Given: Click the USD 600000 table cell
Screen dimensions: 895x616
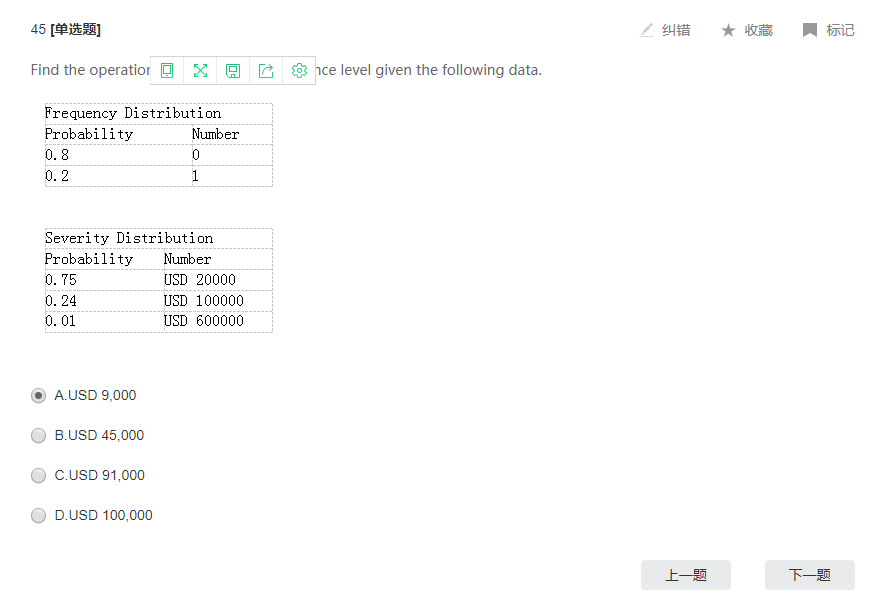Looking at the screenshot, I should [204, 321].
